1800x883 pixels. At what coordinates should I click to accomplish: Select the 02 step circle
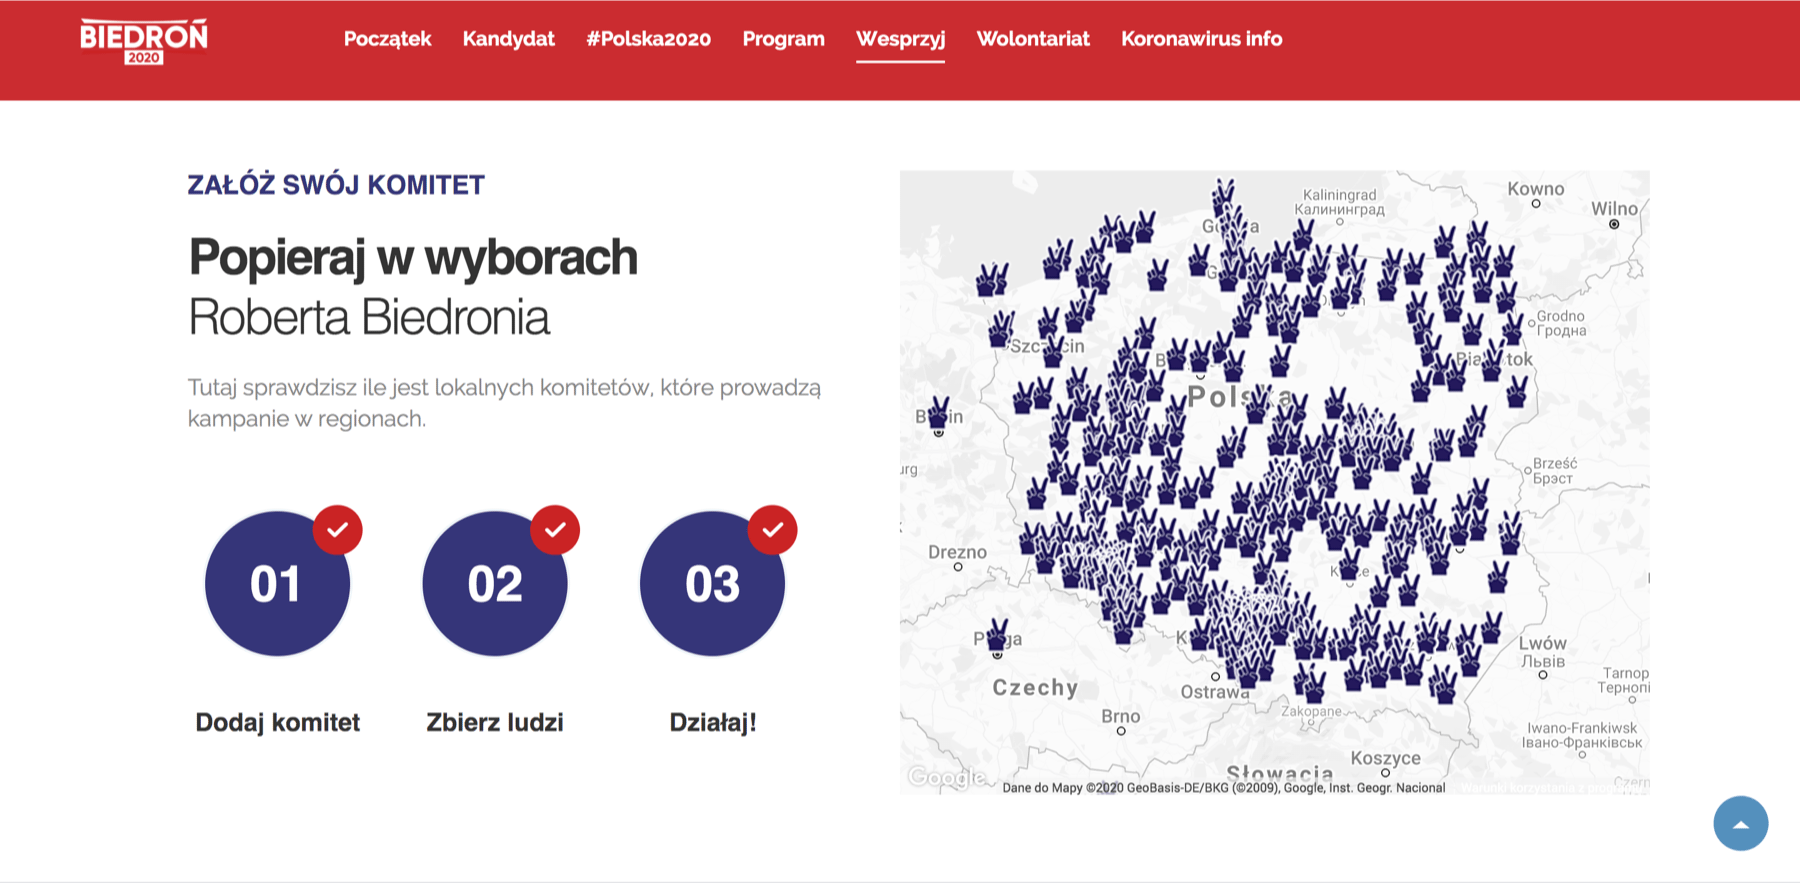[x=495, y=584]
